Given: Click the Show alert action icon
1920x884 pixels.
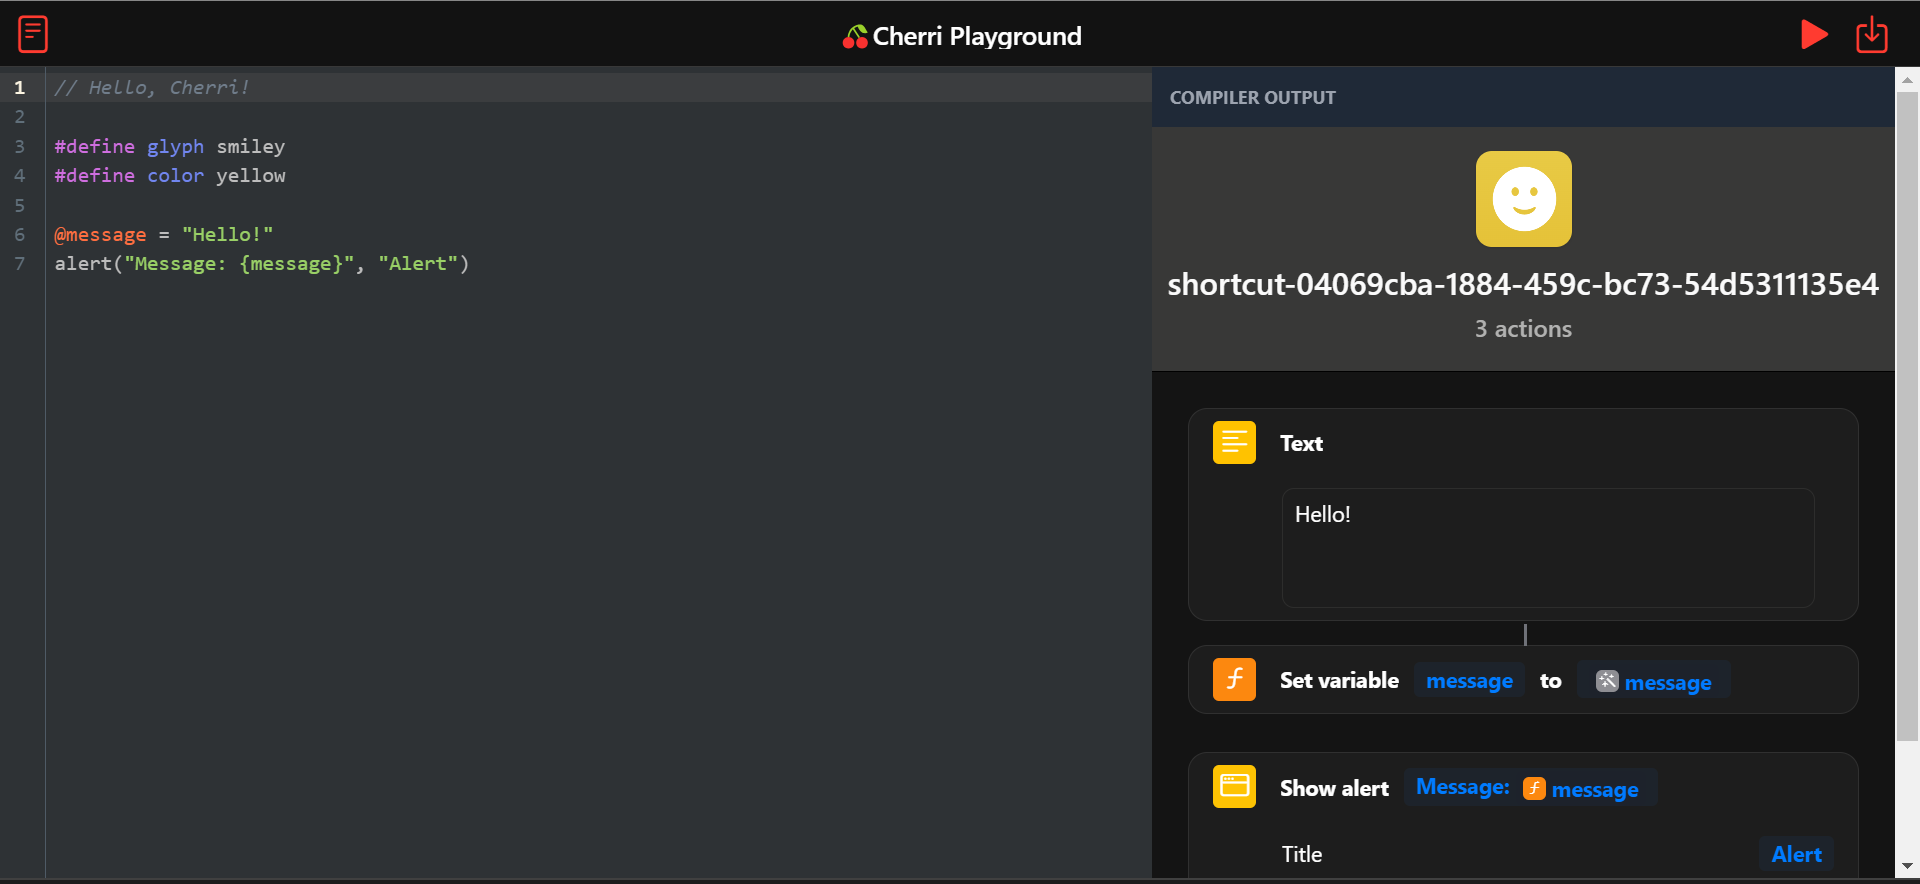Looking at the screenshot, I should tap(1234, 787).
